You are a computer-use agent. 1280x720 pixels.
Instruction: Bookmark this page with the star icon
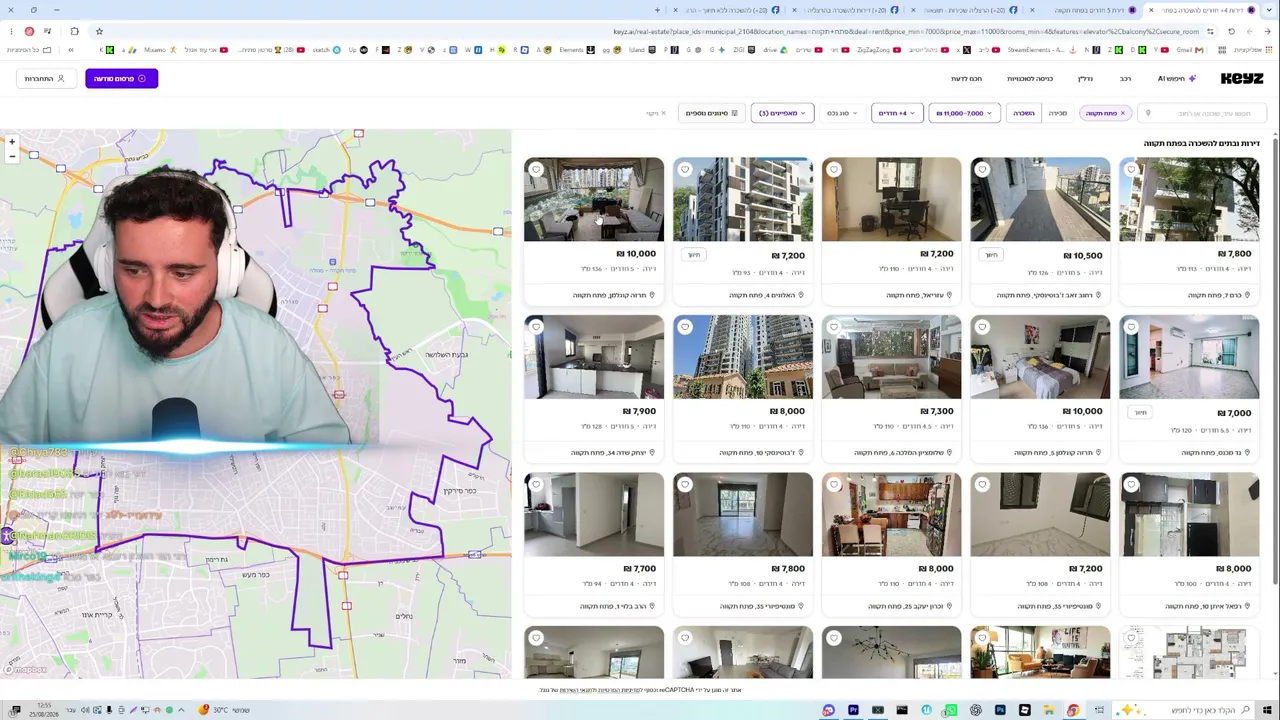(99, 31)
